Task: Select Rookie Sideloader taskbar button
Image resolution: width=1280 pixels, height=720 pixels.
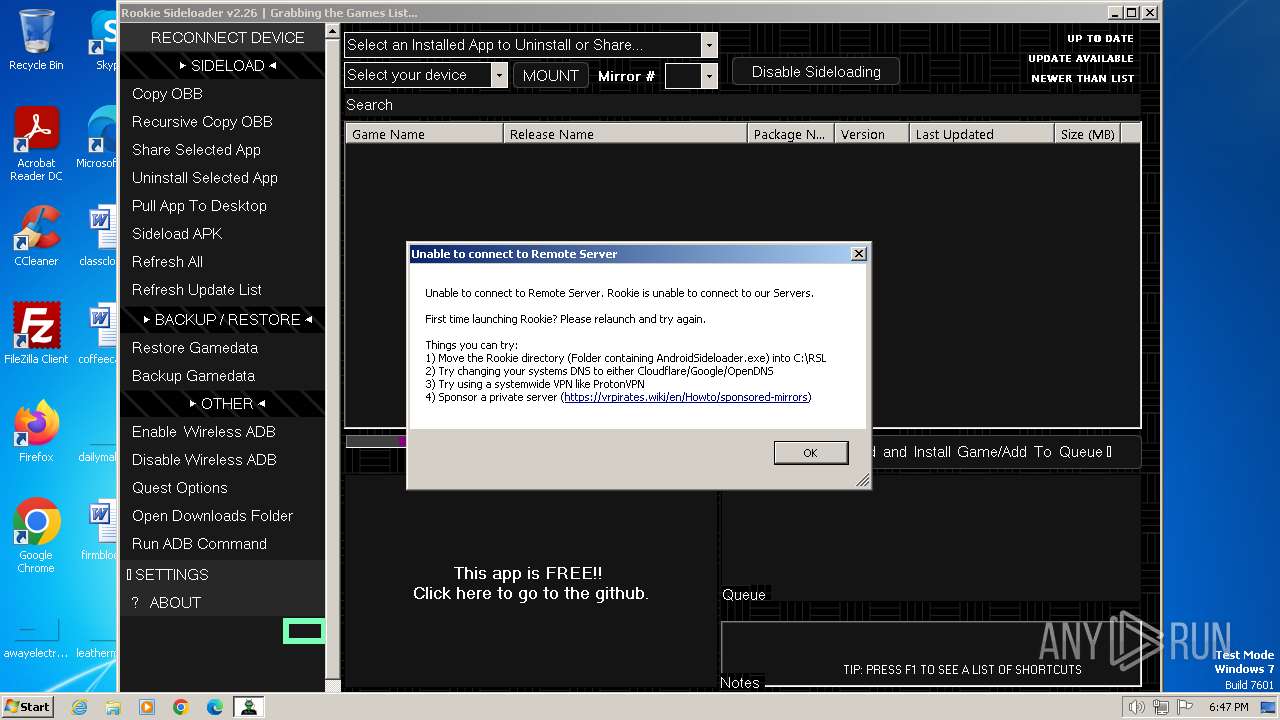Action: click(x=249, y=707)
